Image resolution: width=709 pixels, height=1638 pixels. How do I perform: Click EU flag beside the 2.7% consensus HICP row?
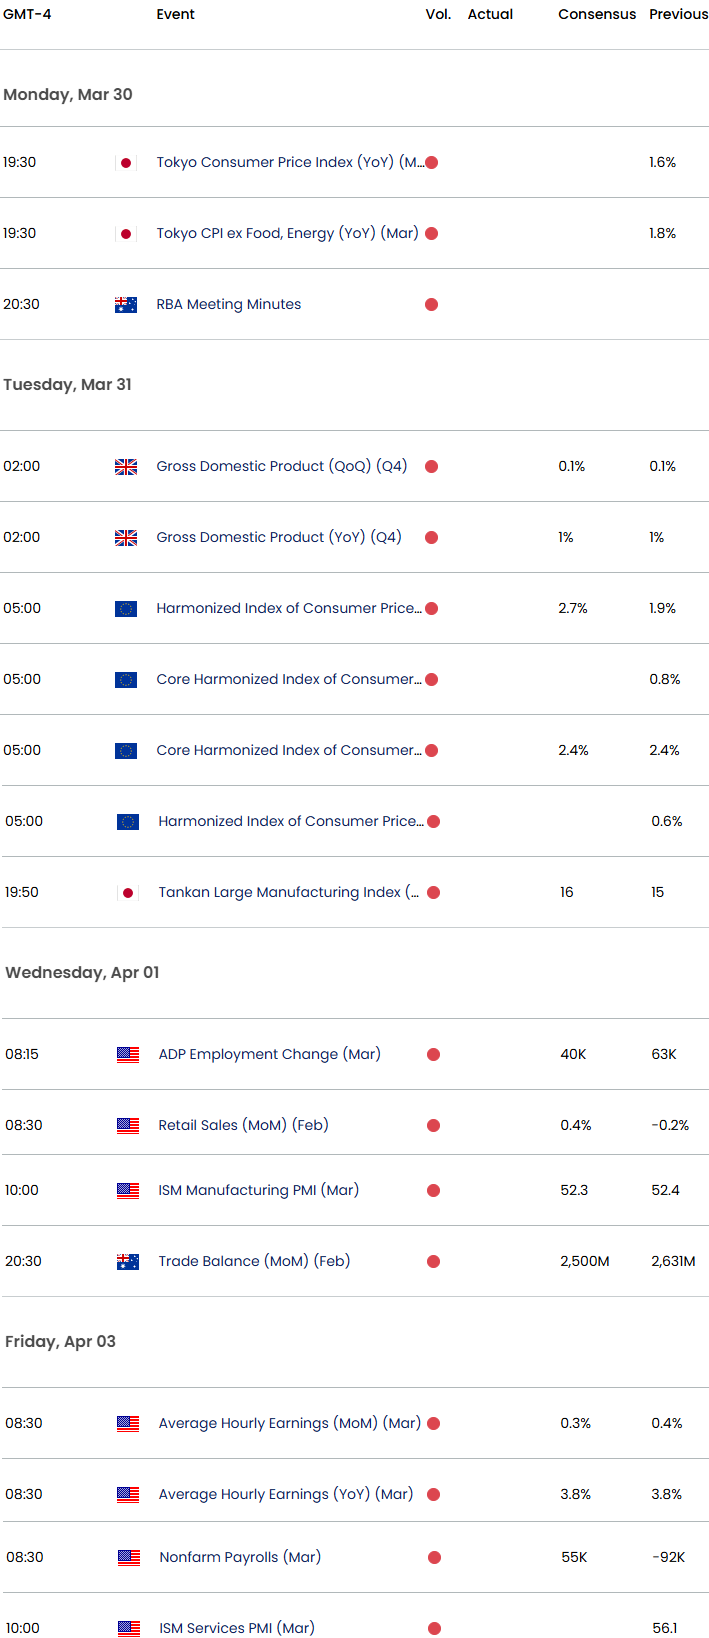click(x=126, y=608)
